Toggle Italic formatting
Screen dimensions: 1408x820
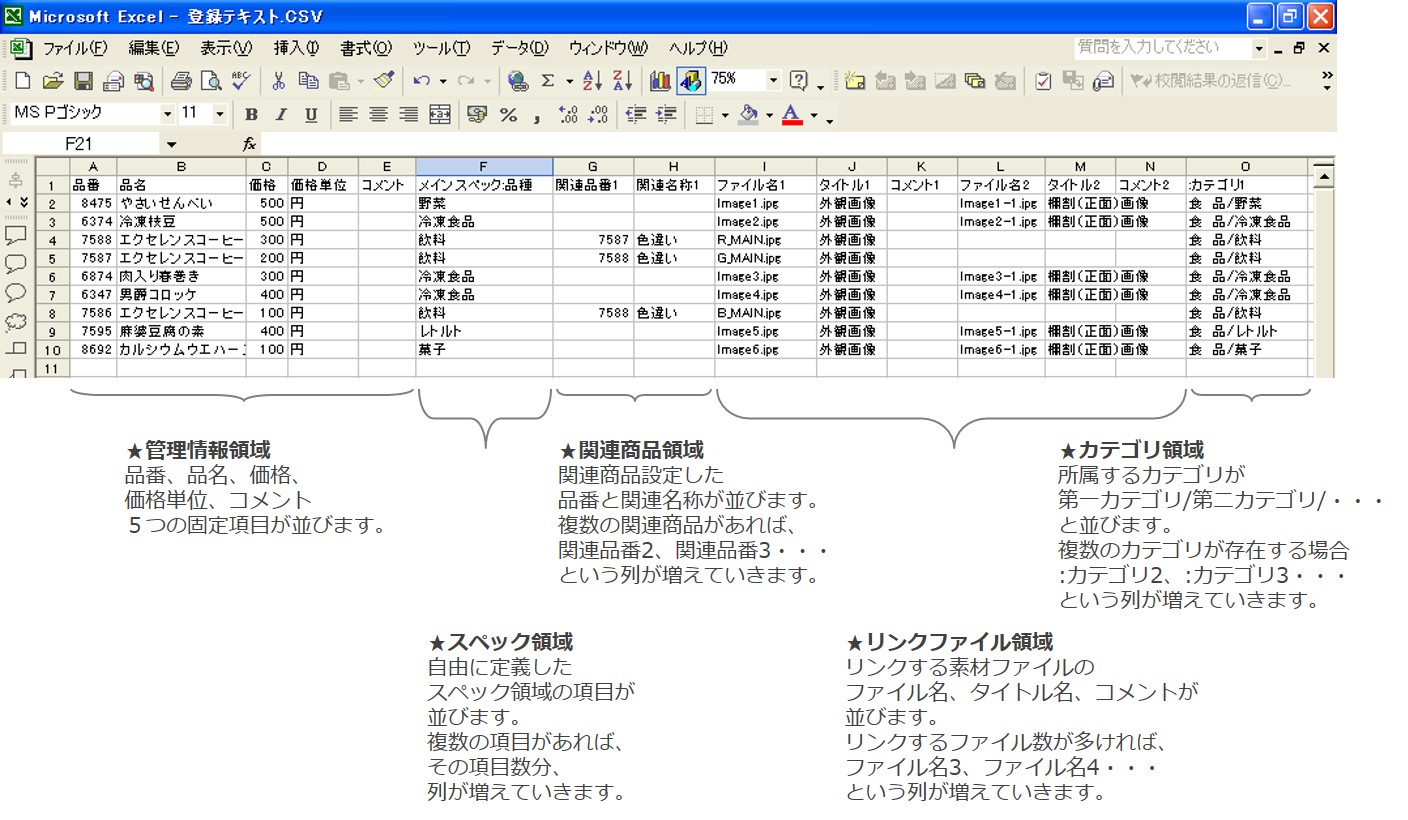point(281,115)
